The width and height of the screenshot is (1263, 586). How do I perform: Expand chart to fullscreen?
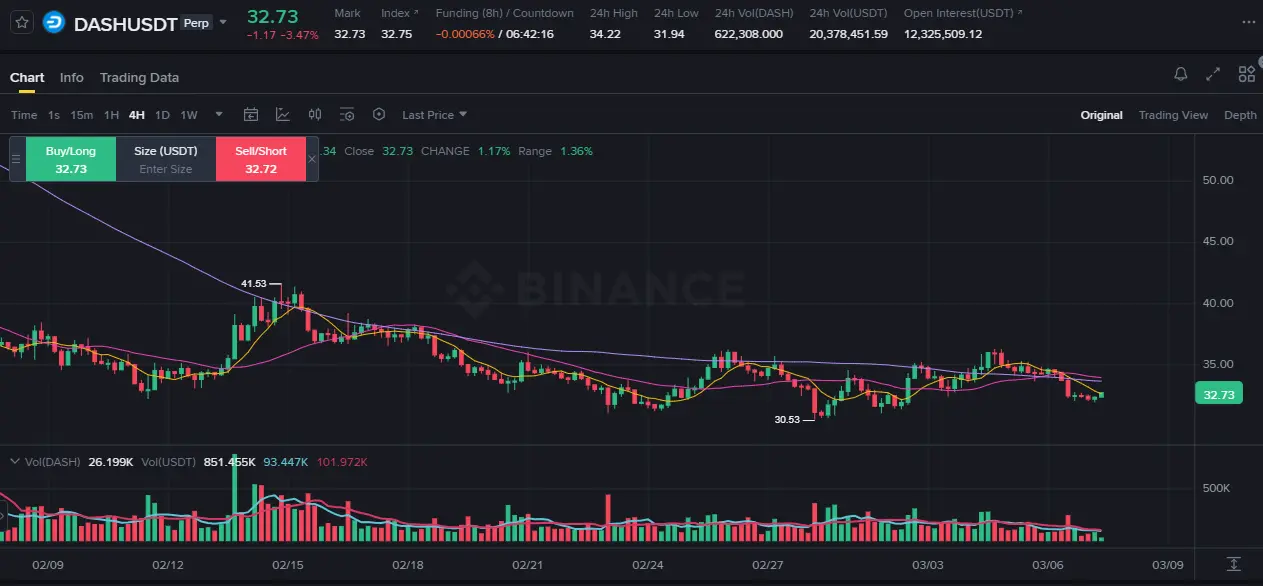[1213, 74]
